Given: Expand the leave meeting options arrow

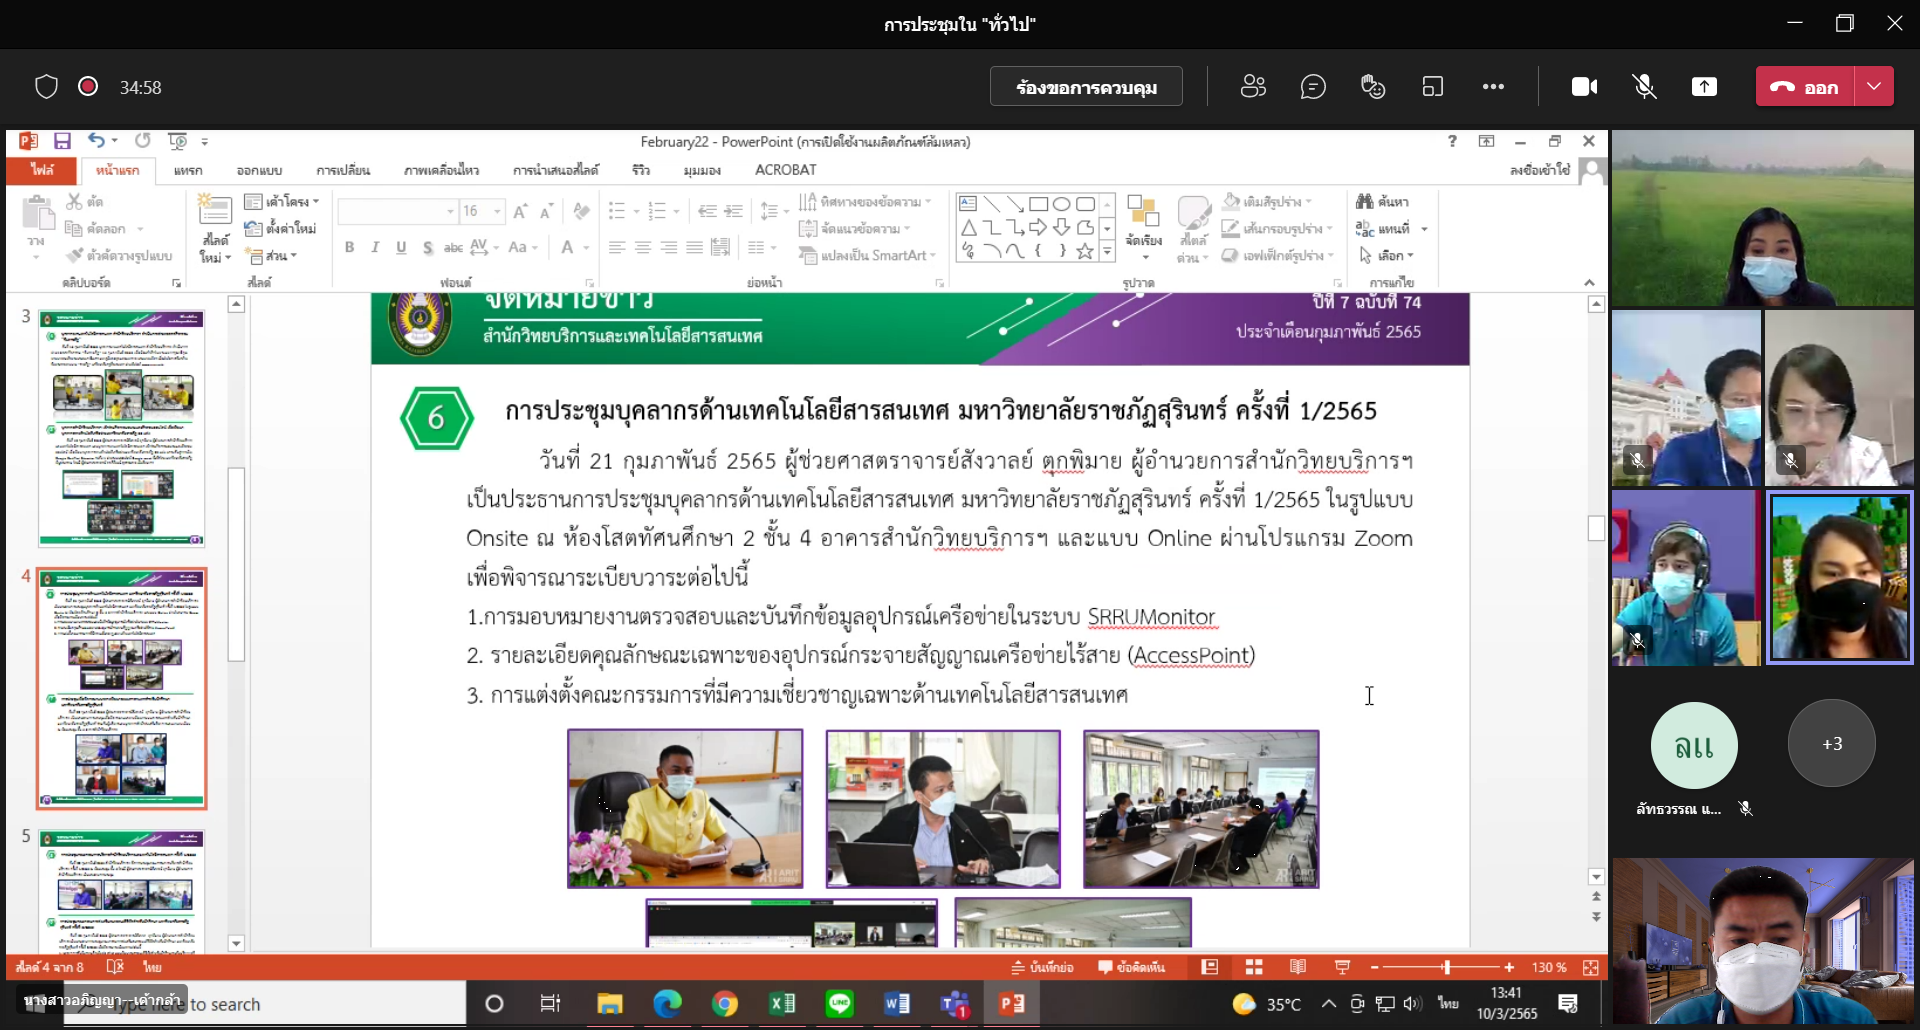Looking at the screenshot, I should pos(1874,87).
